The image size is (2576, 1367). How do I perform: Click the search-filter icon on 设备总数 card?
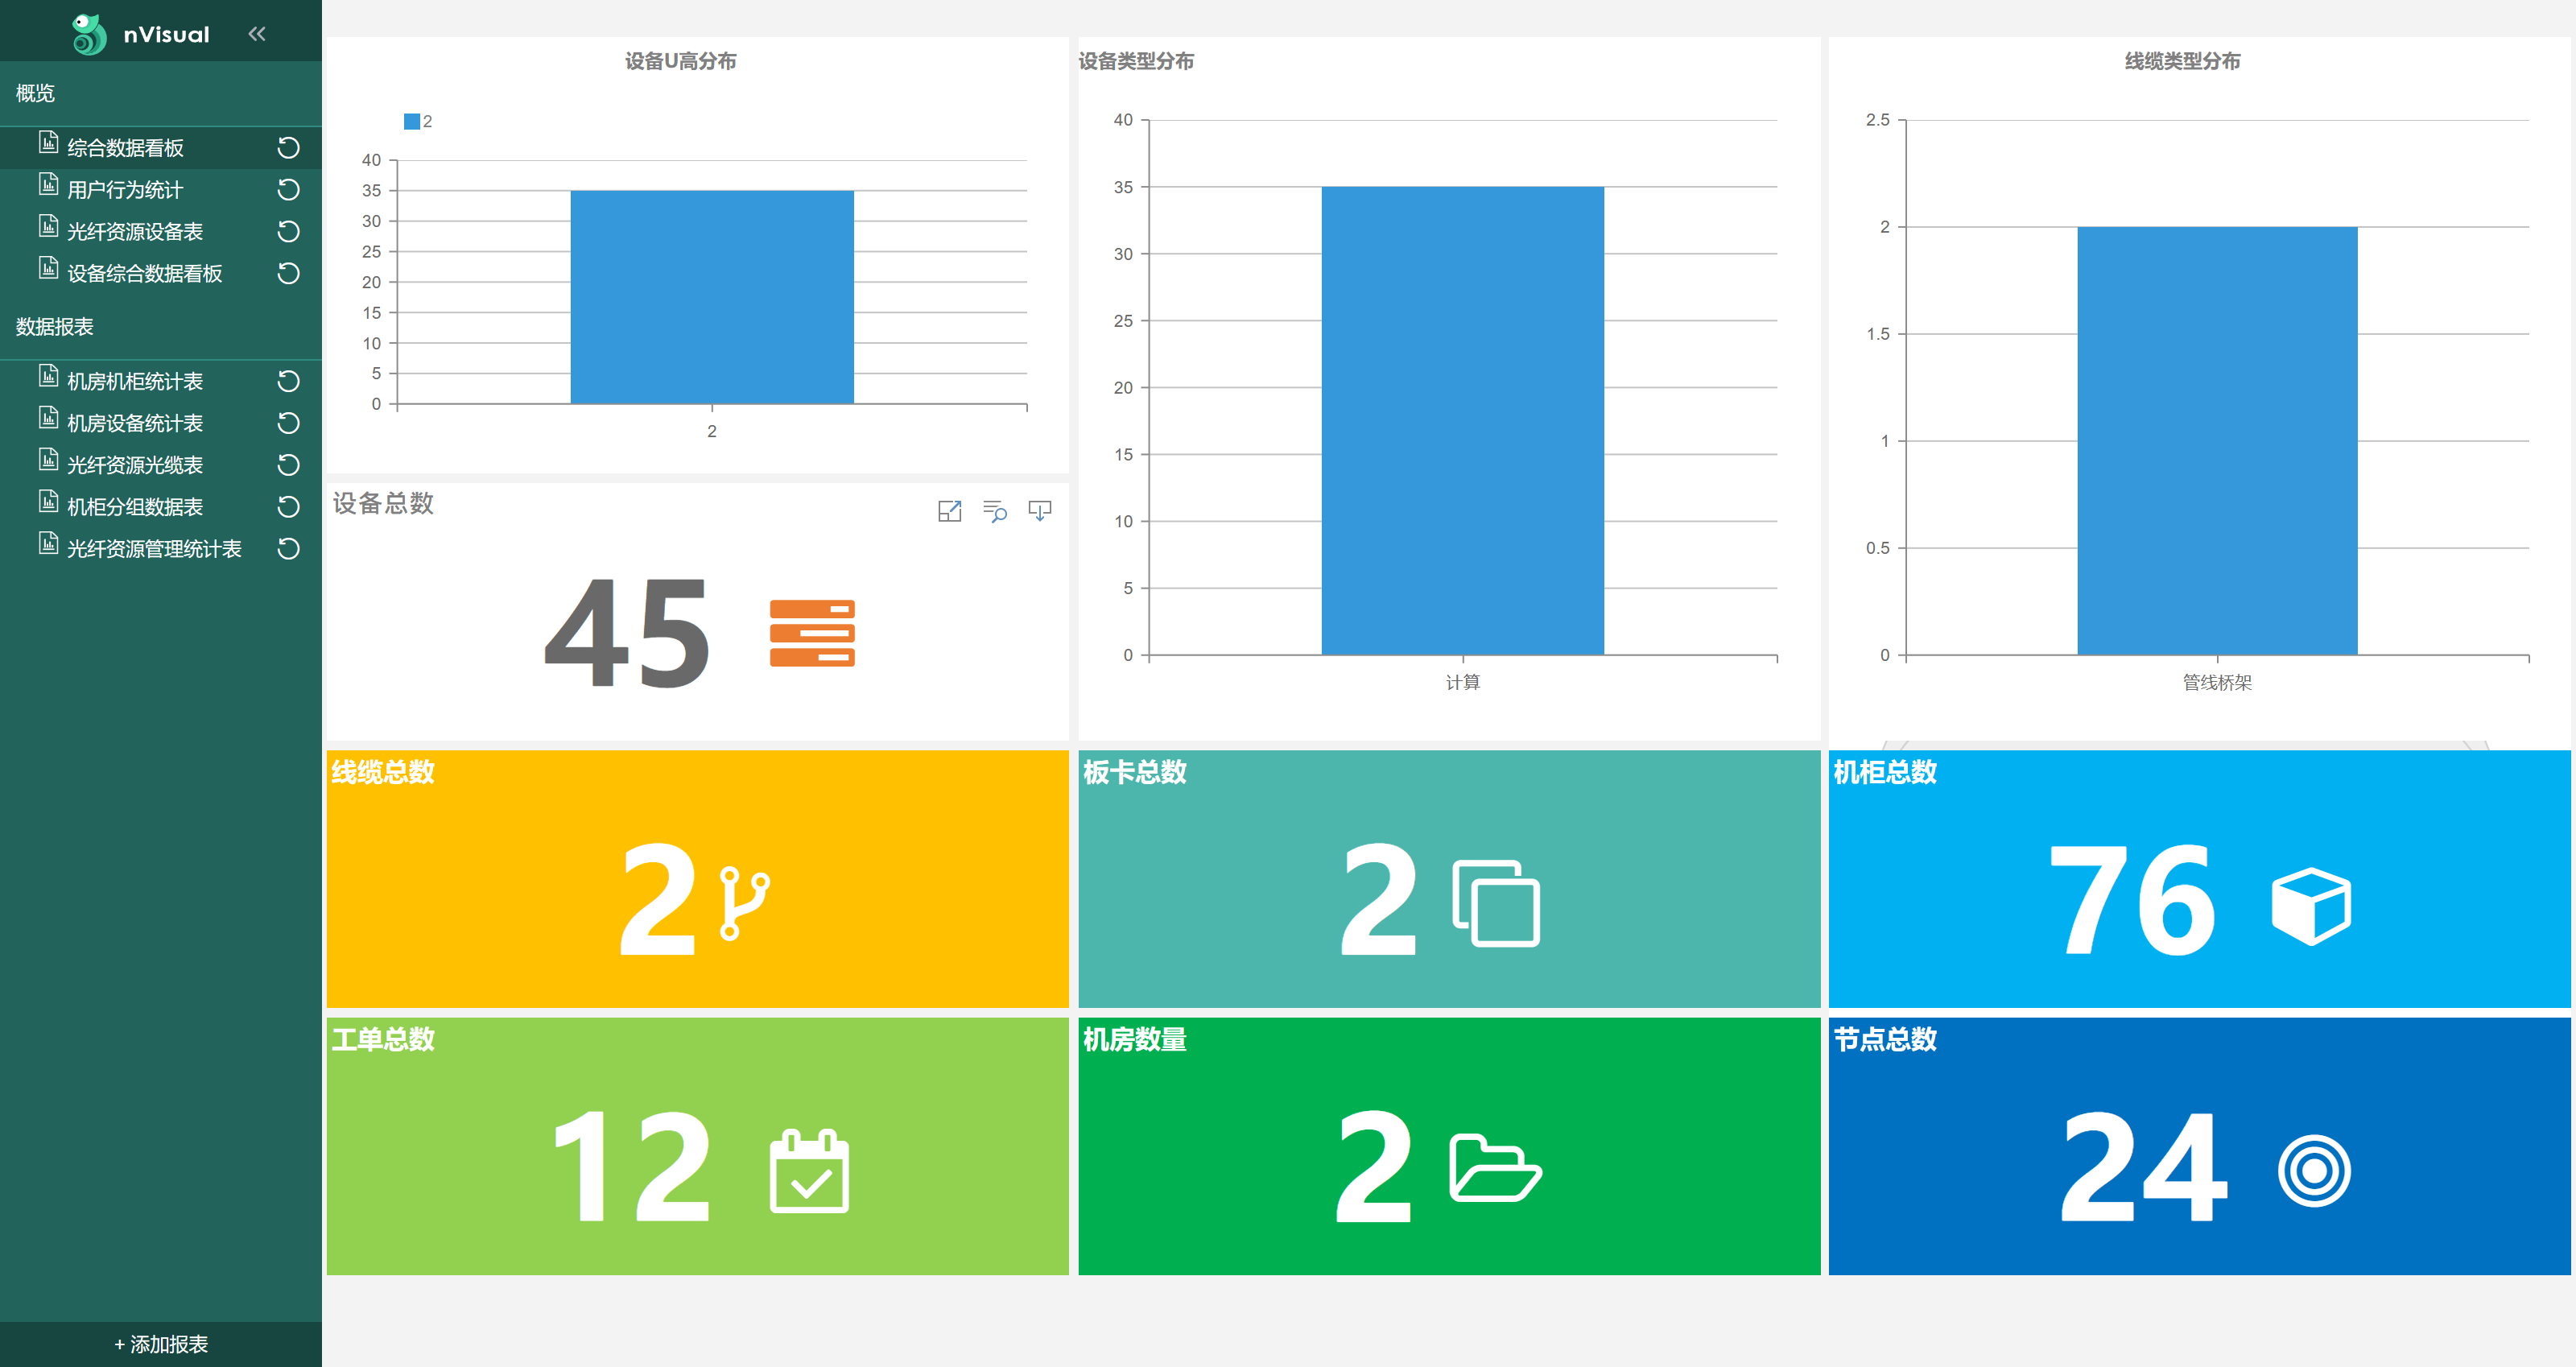(x=994, y=511)
